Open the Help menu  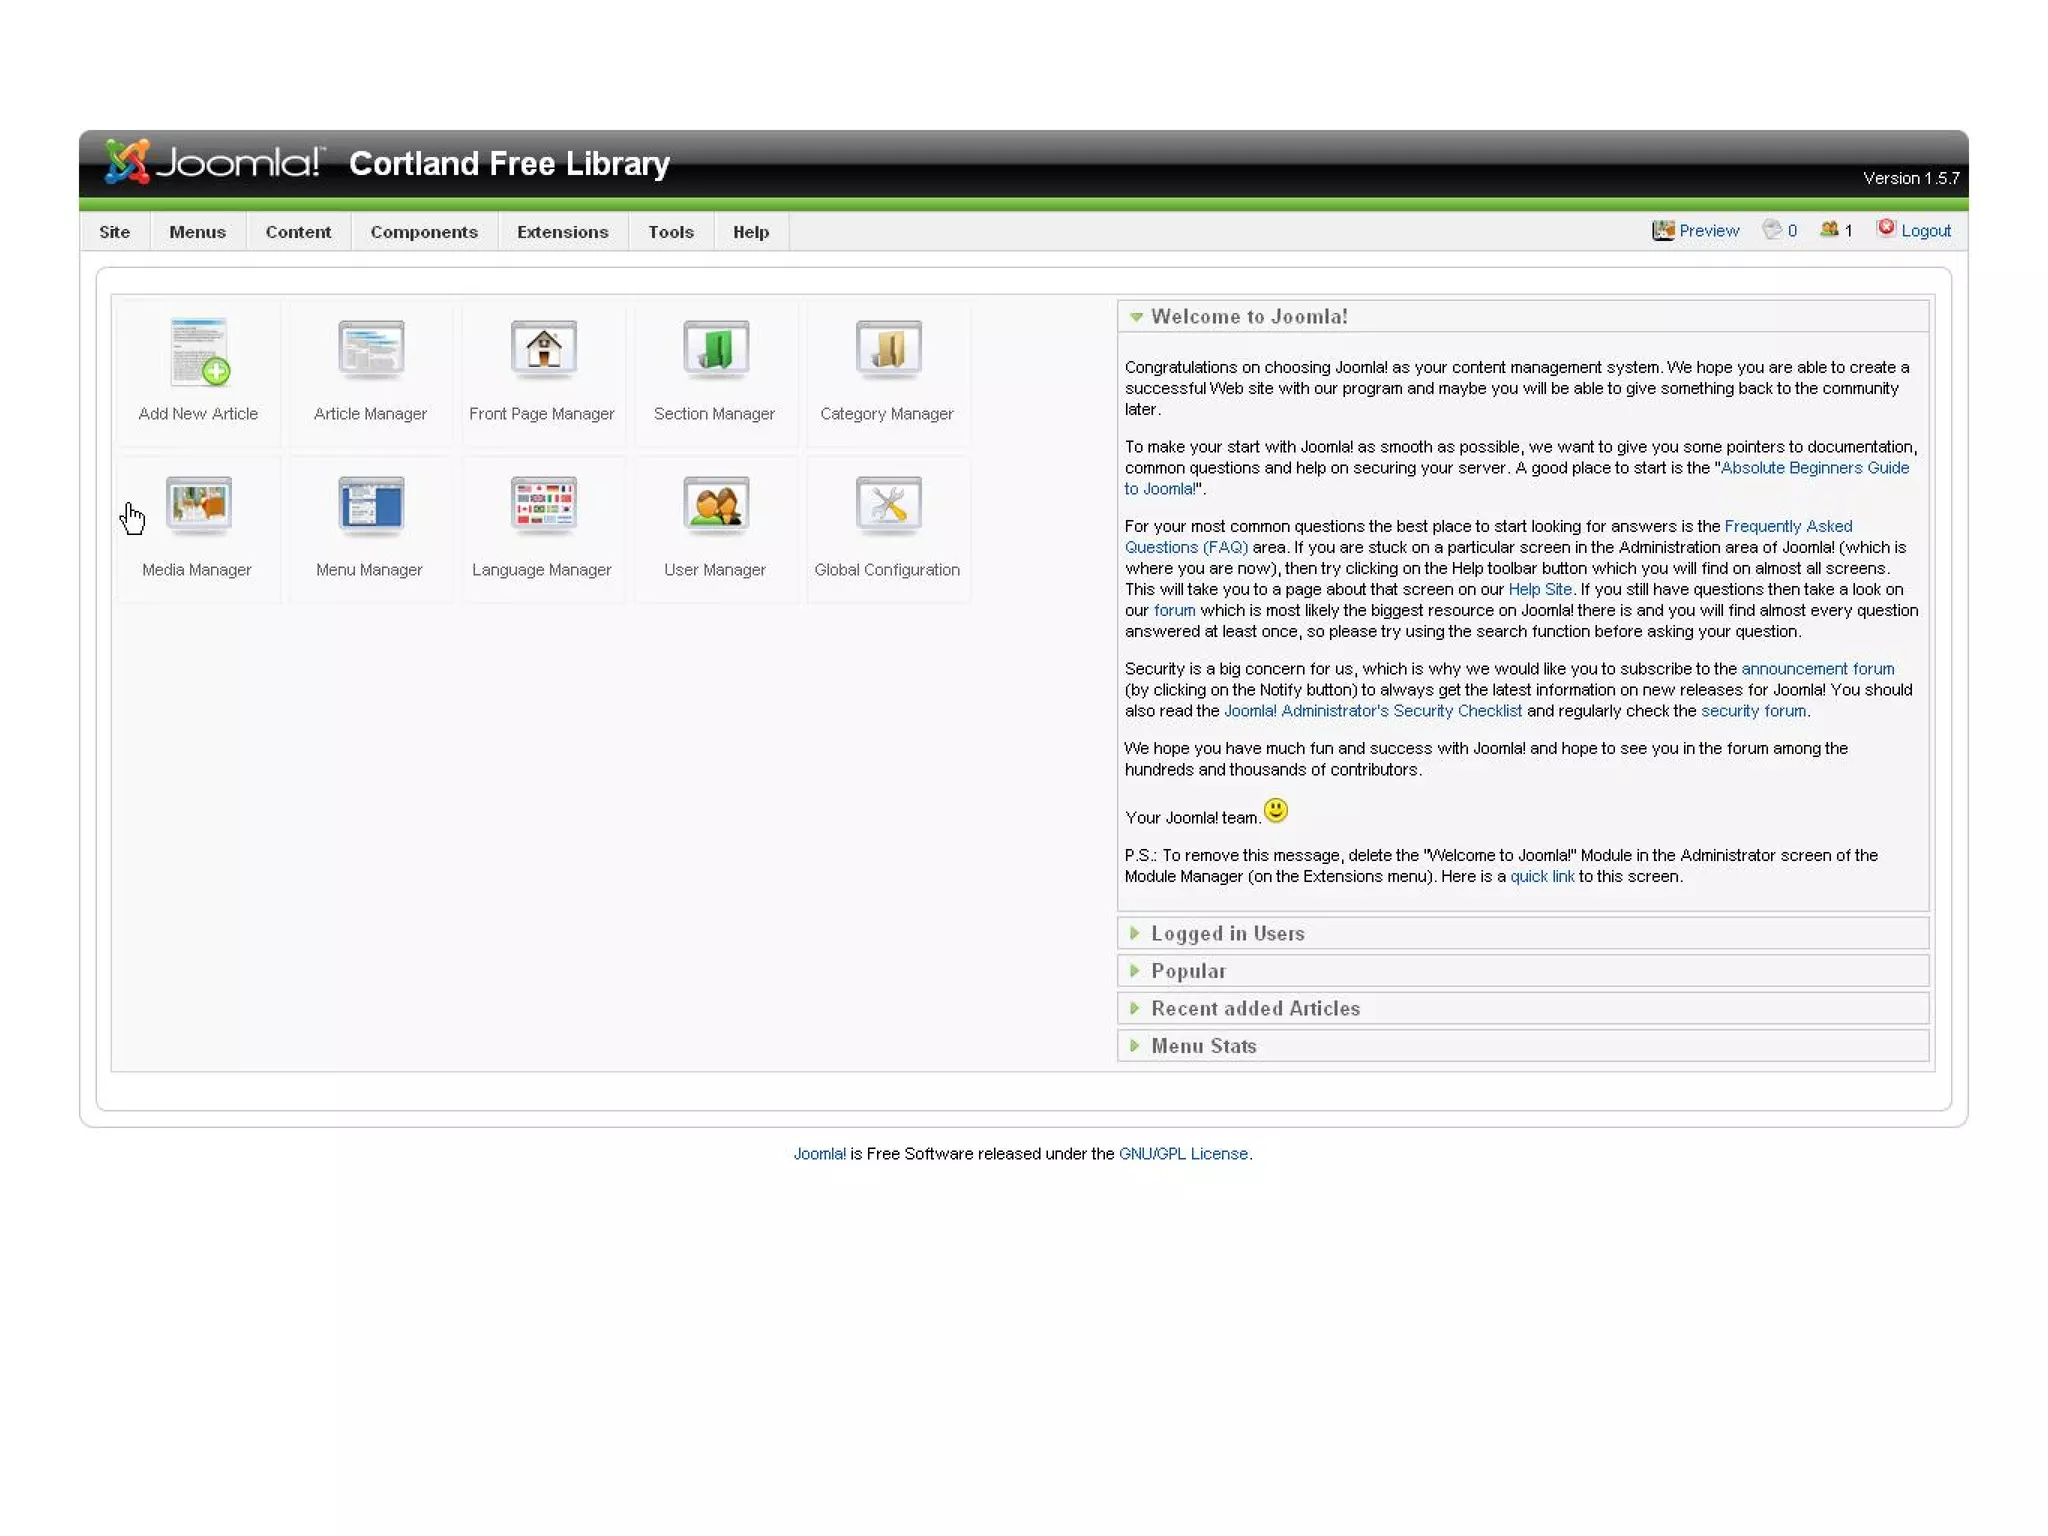751,232
